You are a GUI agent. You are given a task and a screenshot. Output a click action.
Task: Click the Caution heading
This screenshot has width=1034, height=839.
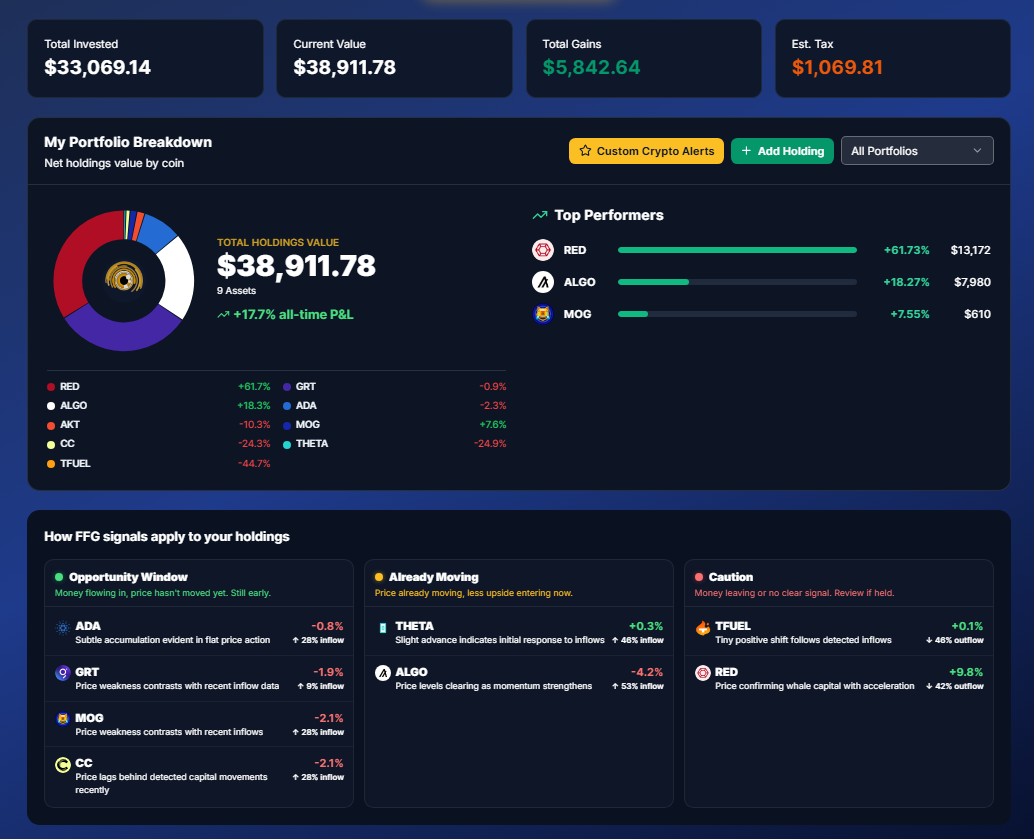coord(731,577)
